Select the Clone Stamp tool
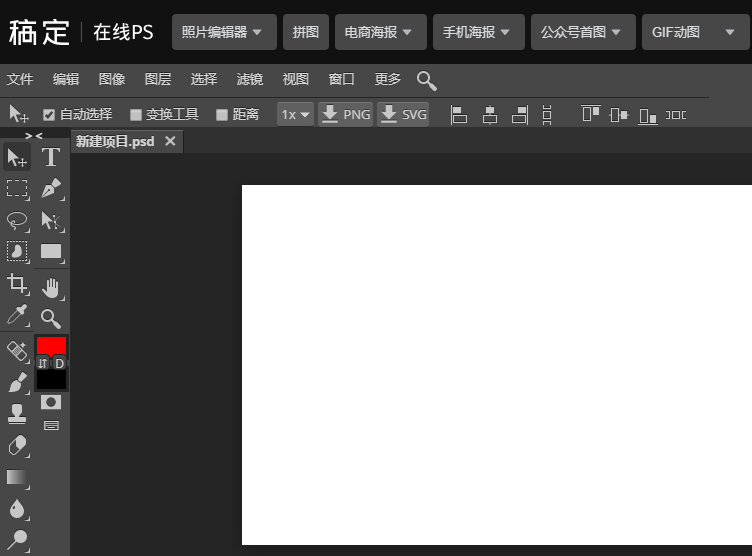The height and width of the screenshot is (556, 752). pyautogui.click(x=17, y=414)
